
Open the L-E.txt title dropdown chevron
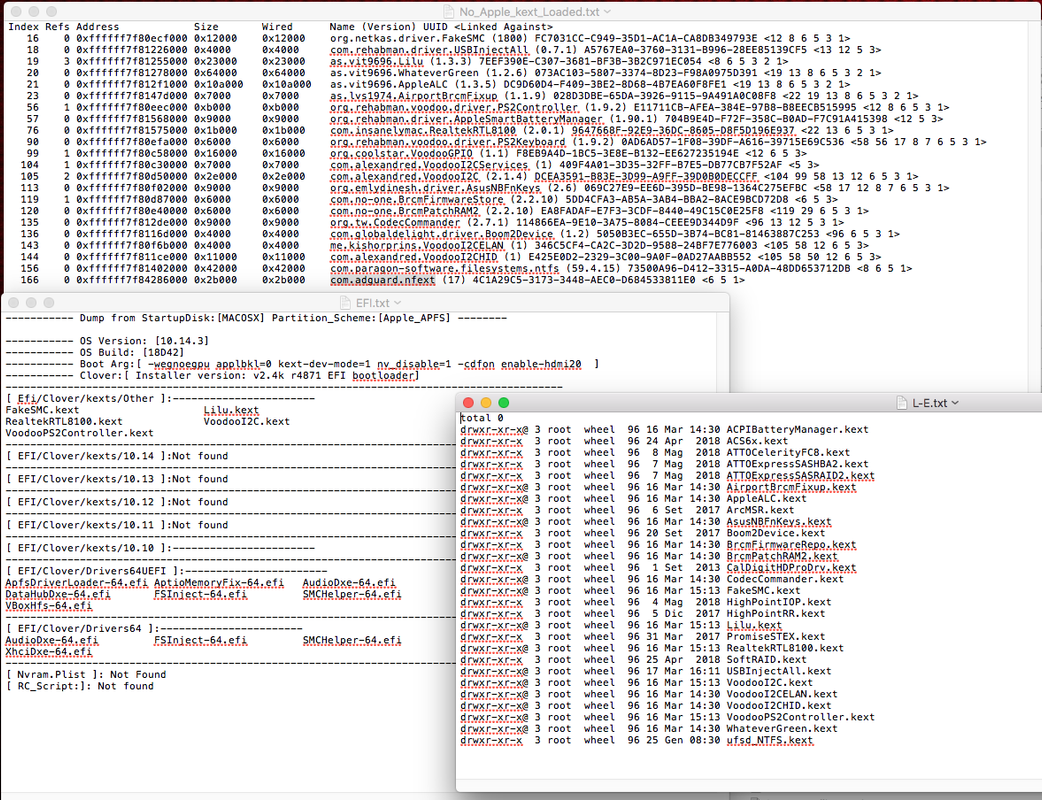point(955,403)
